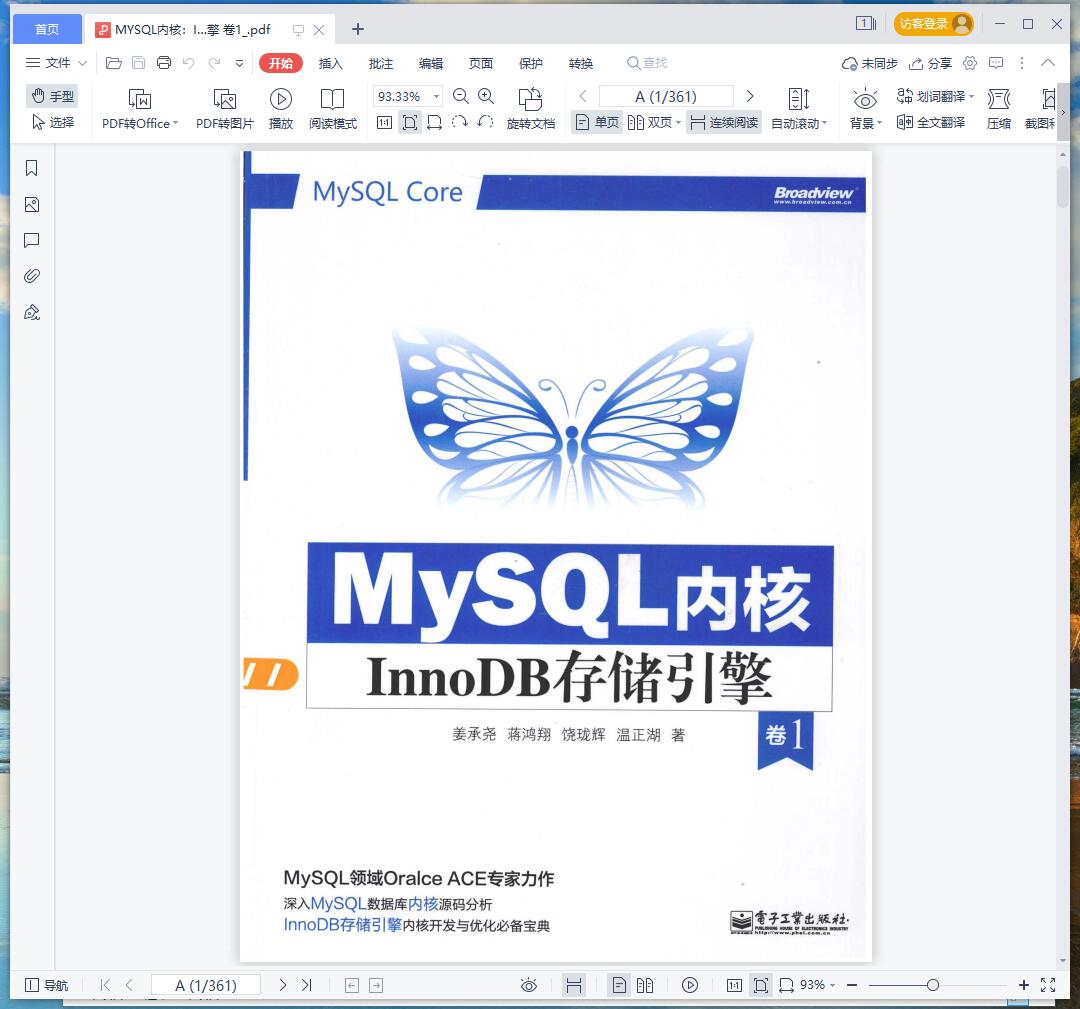This screenshot has height=1009, width=1080.
Task: Click the 压缩 compress tool
Action: point(999,109)
